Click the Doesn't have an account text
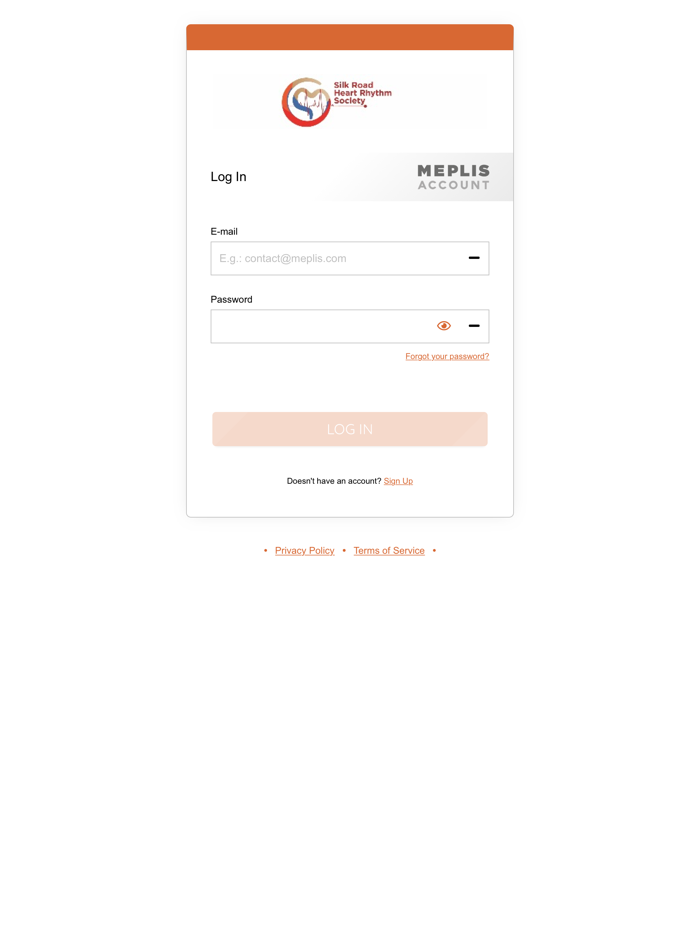Image resolution: width=700 pixels, height=934 pixels. click(334, 481)
